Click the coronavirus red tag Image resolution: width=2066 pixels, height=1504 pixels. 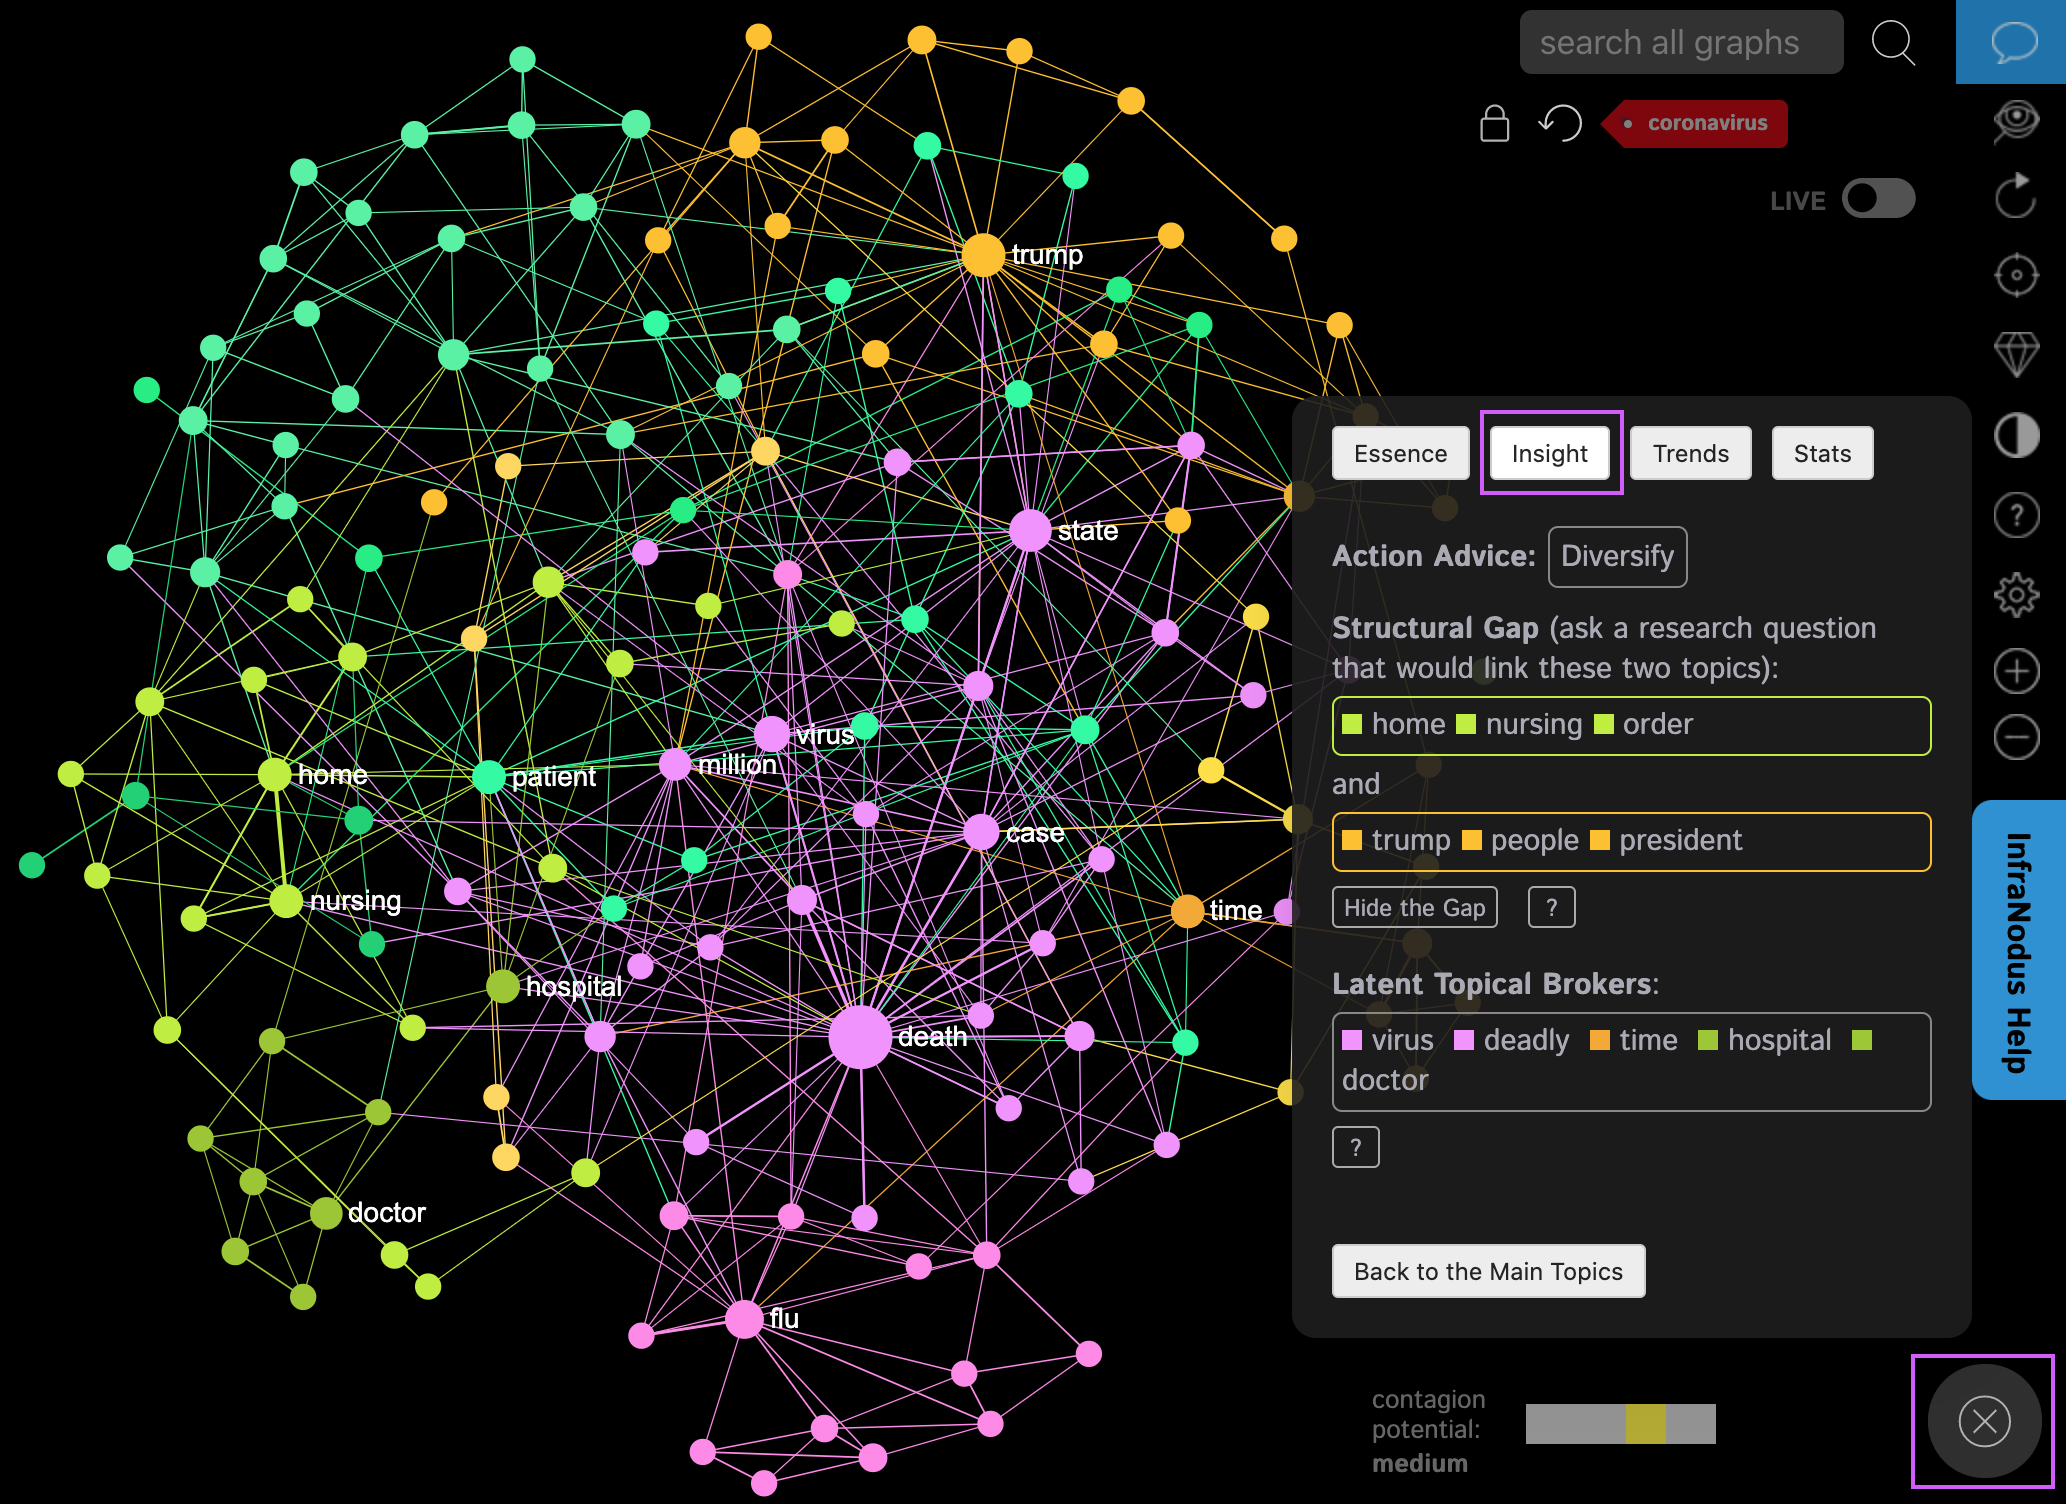pyautogui.click(x=1695, y=124)
